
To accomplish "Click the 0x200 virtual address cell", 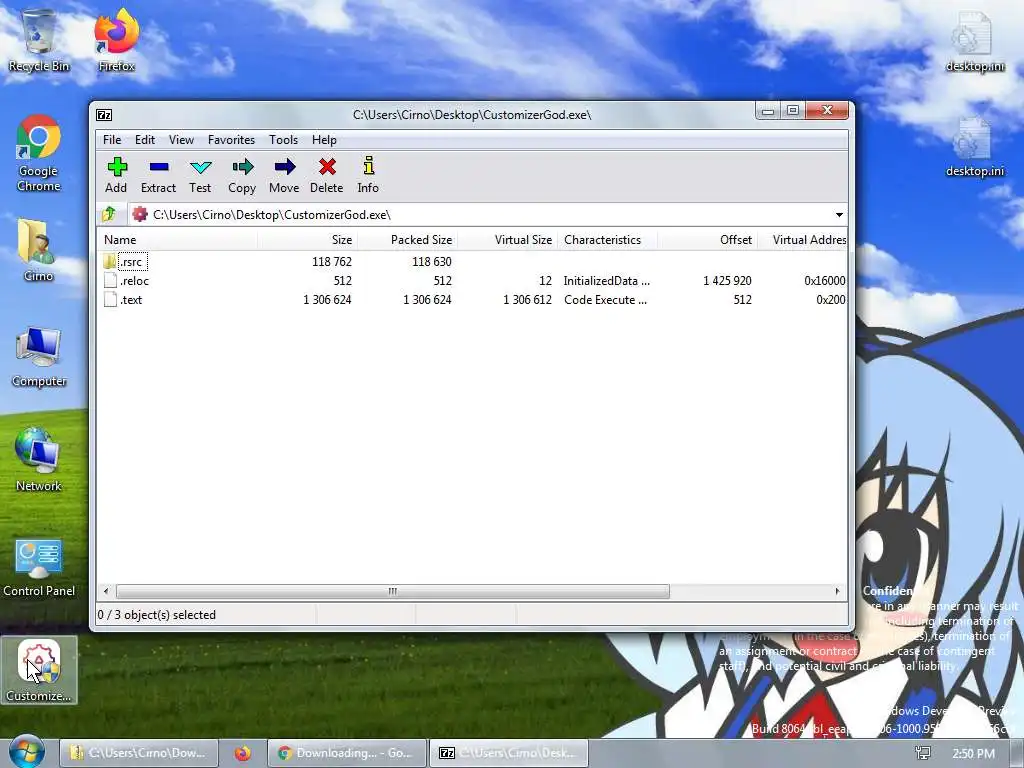I will 831,300.
